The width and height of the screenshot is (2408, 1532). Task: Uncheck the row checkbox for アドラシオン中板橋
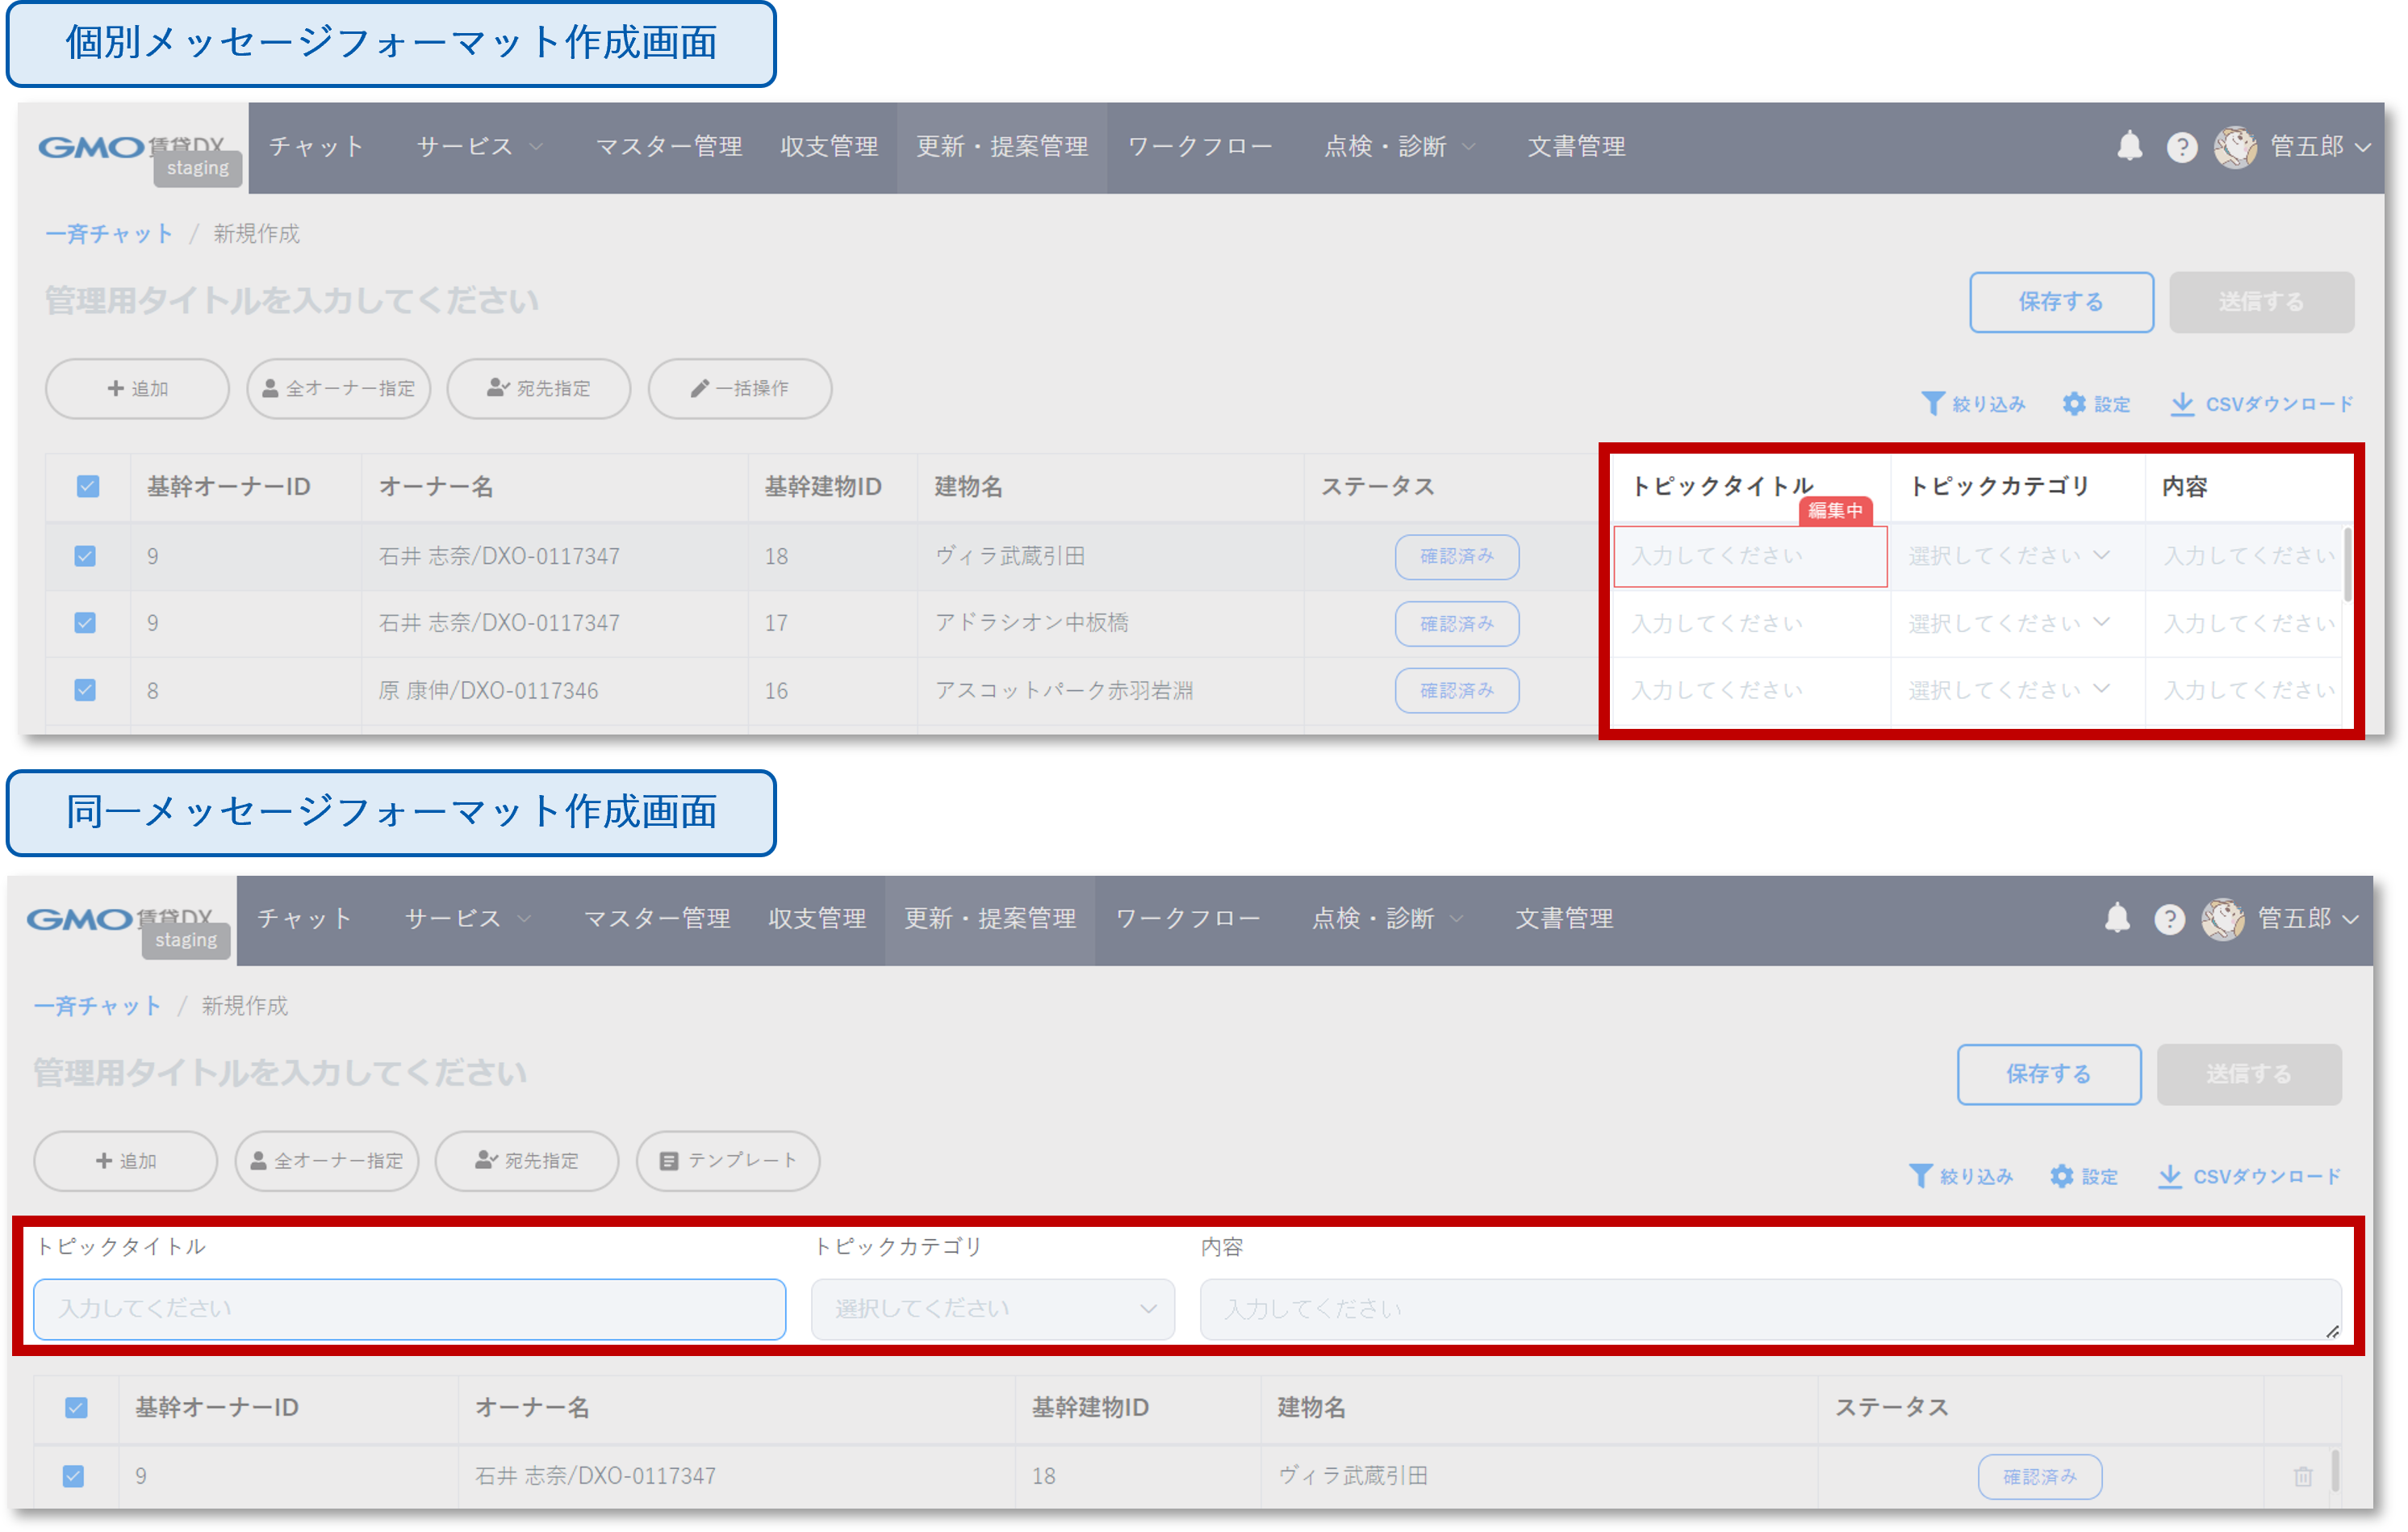pyautogui.click(x=86, y=623)
